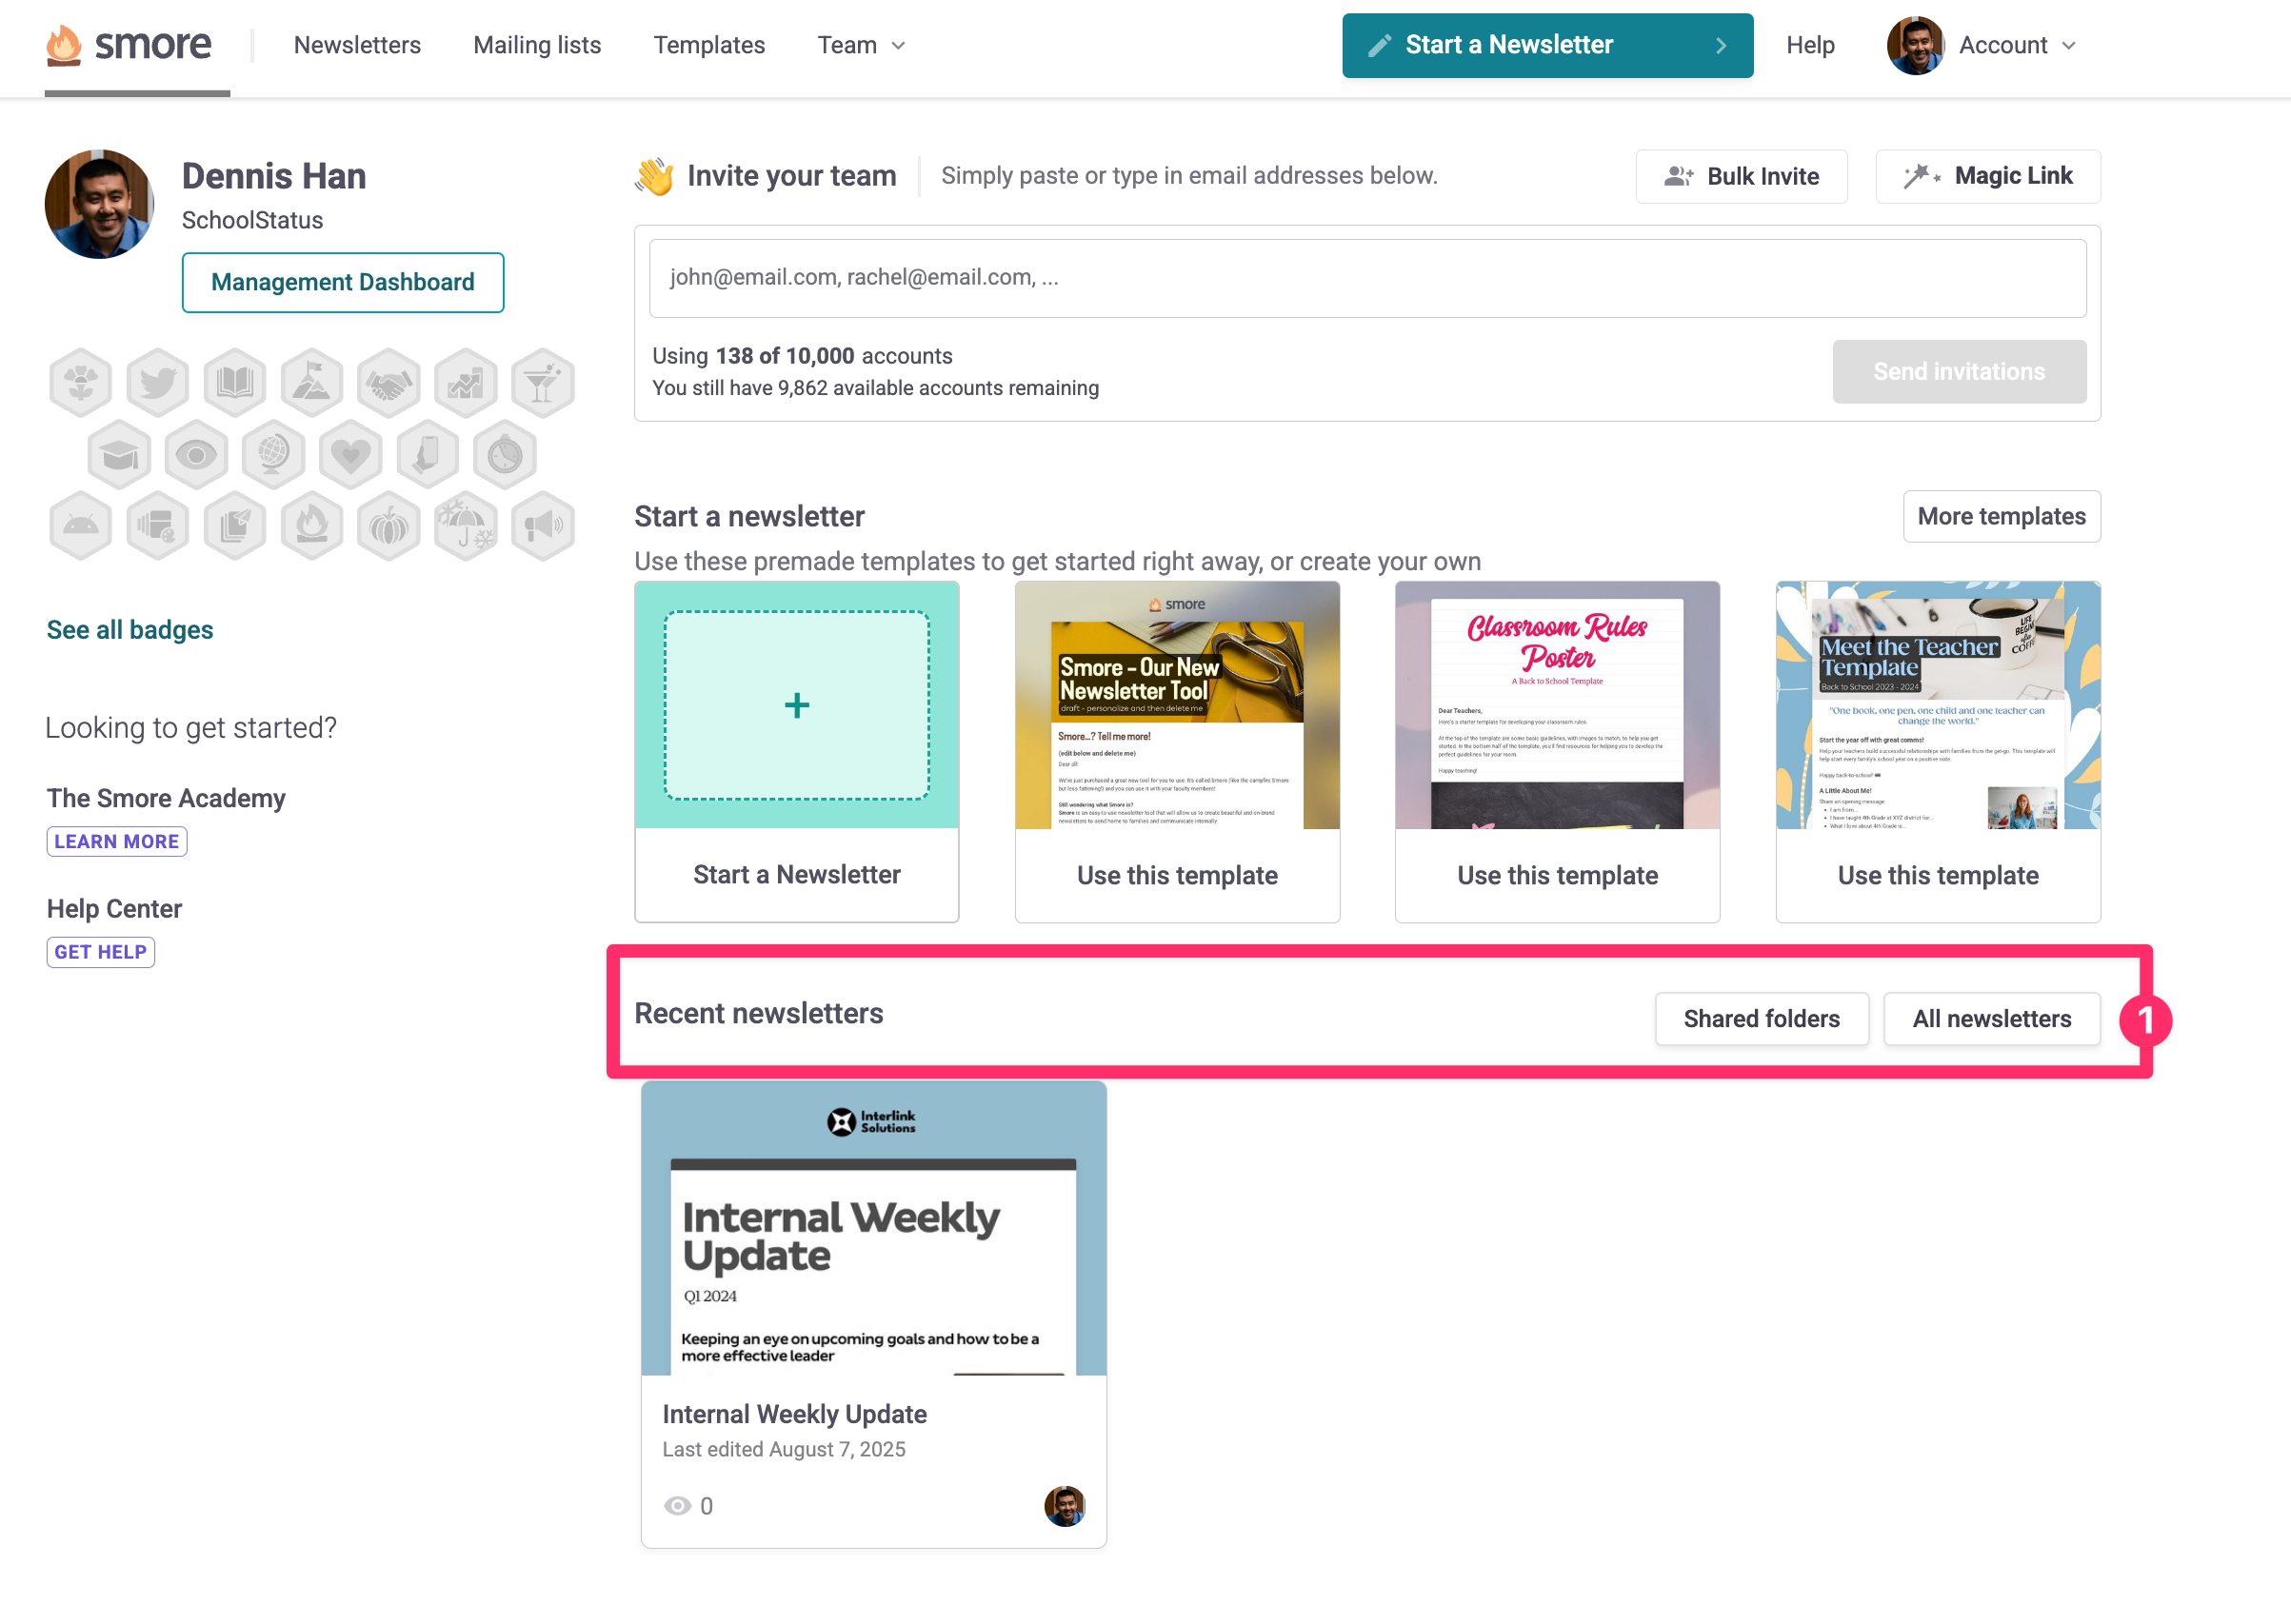Click the Smore flame logo
Image resolution: width=2291 pixels, height=1624 pixels.
(x=64, y=45)
